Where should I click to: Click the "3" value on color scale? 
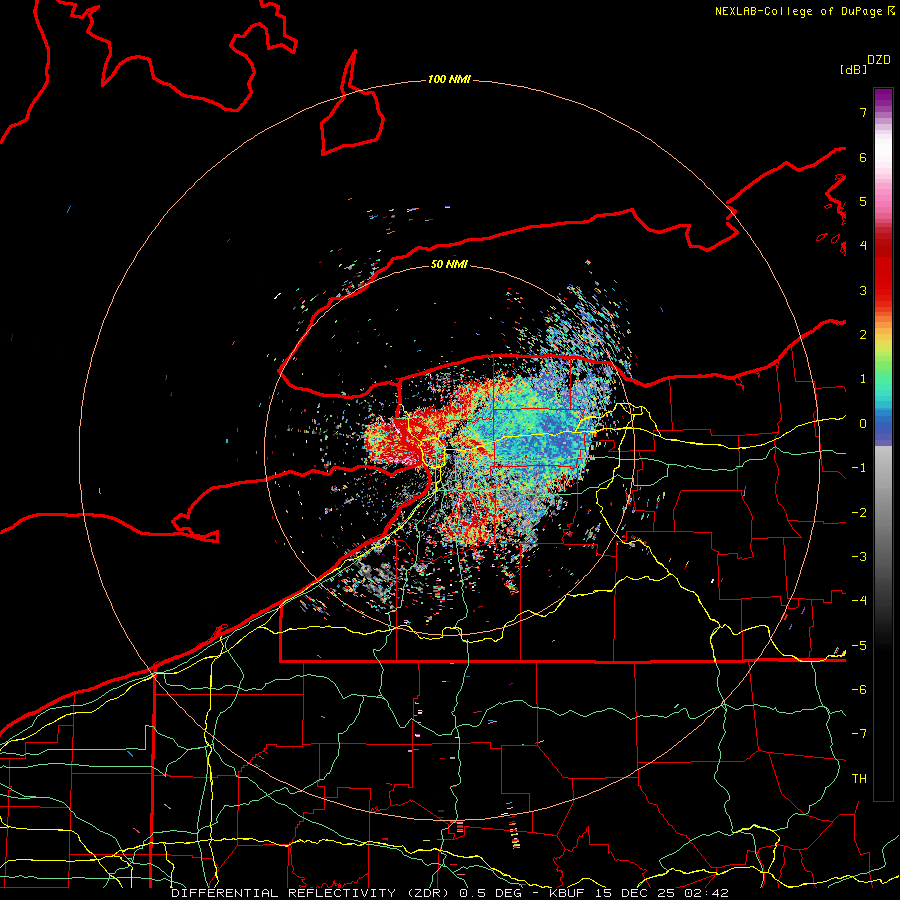(863, 290)
